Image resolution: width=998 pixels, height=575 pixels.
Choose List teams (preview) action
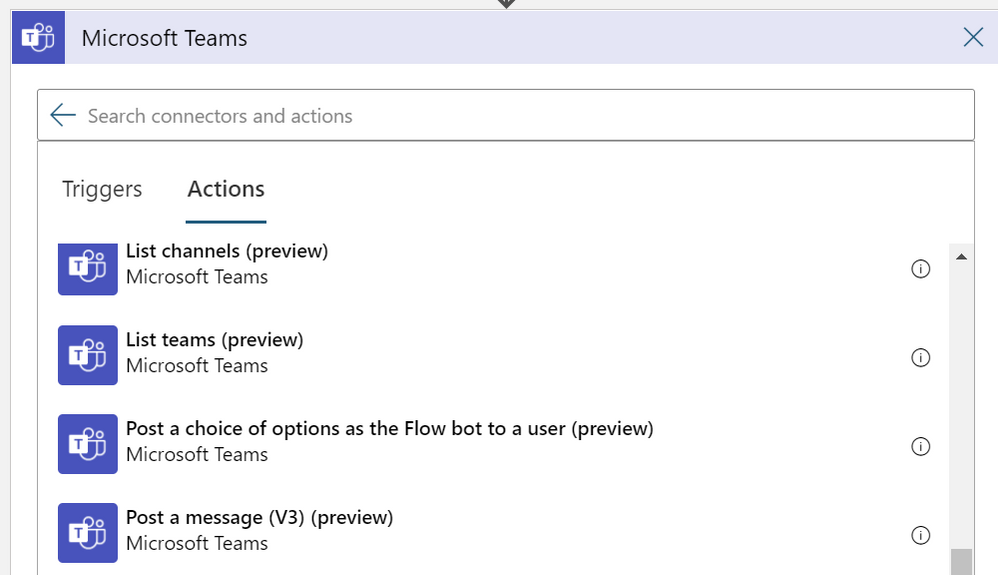pos(214,340)
